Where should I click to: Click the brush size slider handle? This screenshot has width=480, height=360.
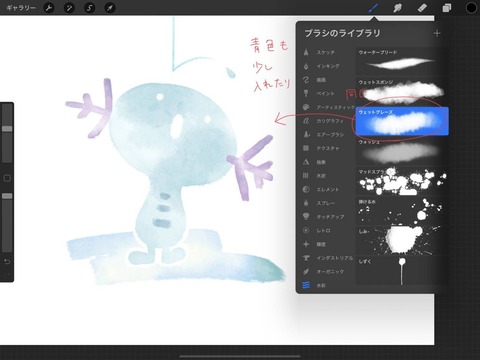(x=7, y=129)
